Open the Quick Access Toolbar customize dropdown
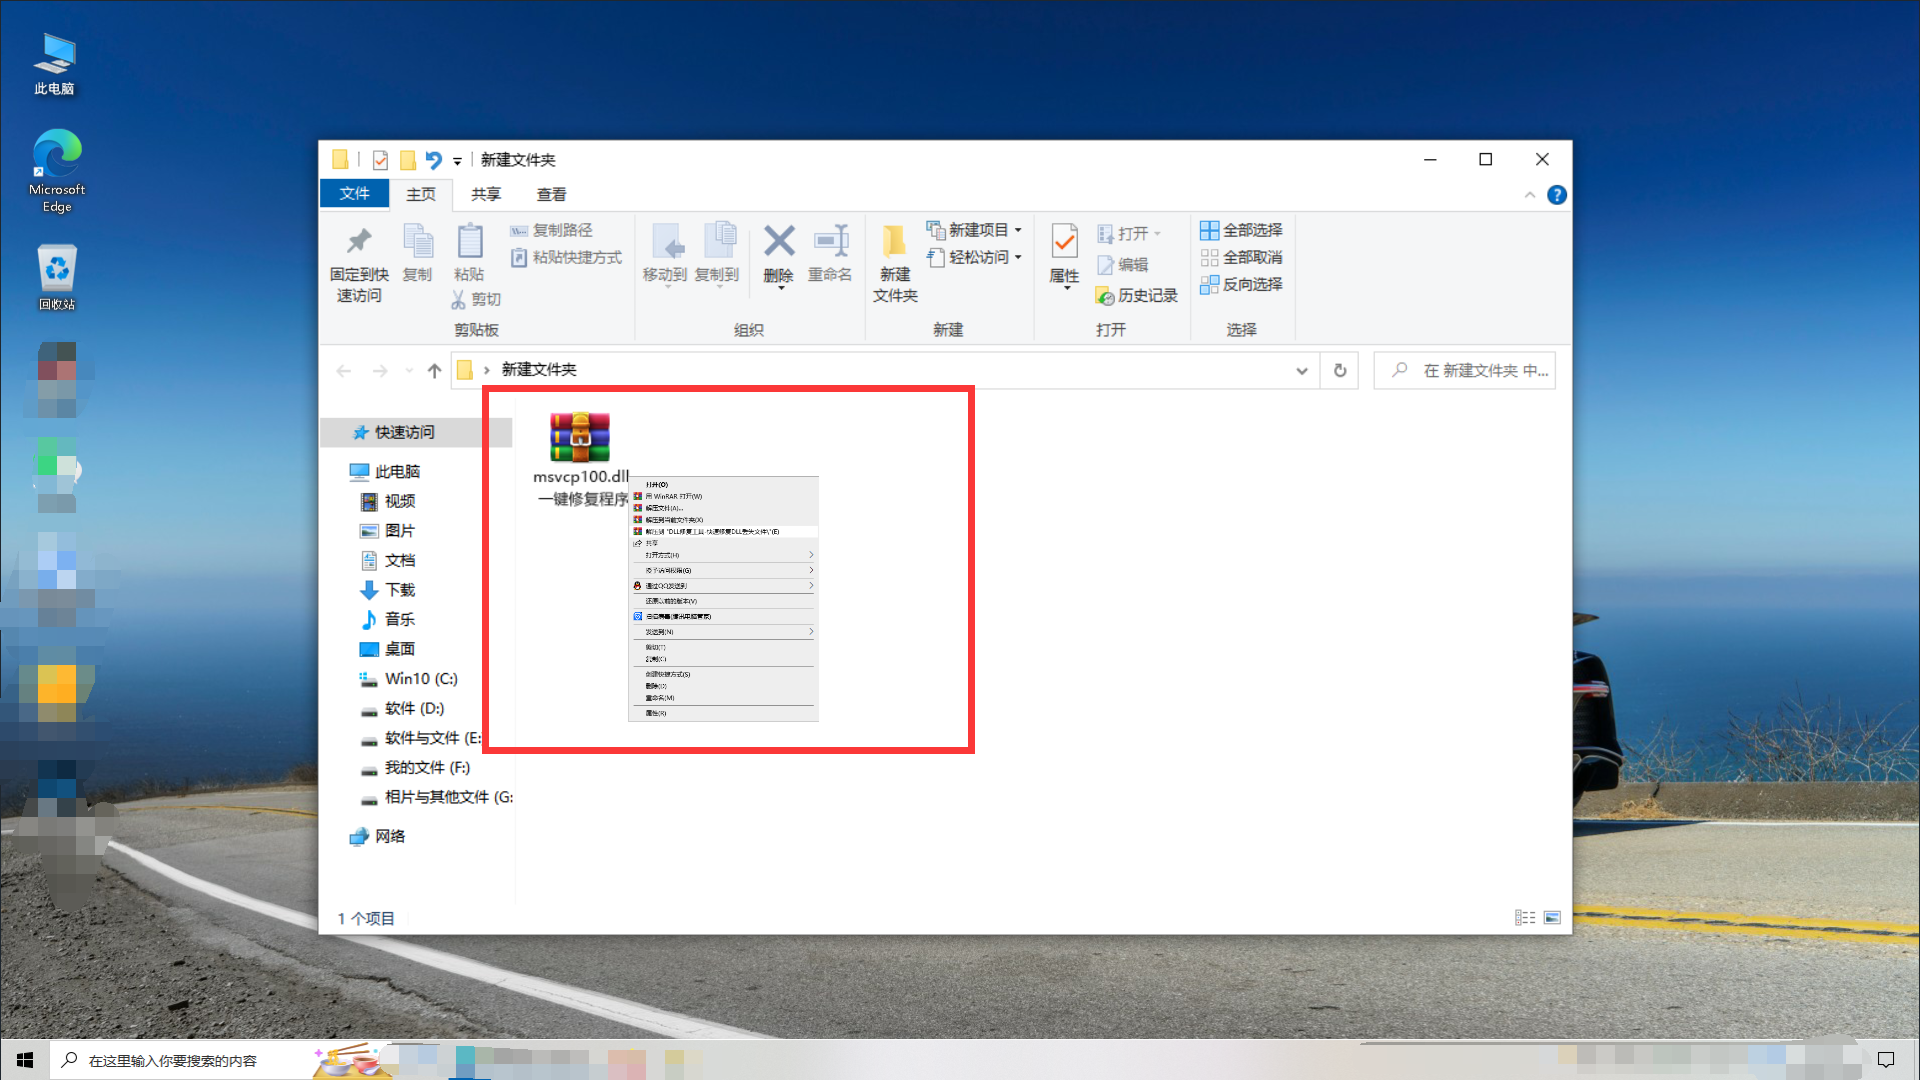This screenshot has height=1080, width=1920. (457, 160)
